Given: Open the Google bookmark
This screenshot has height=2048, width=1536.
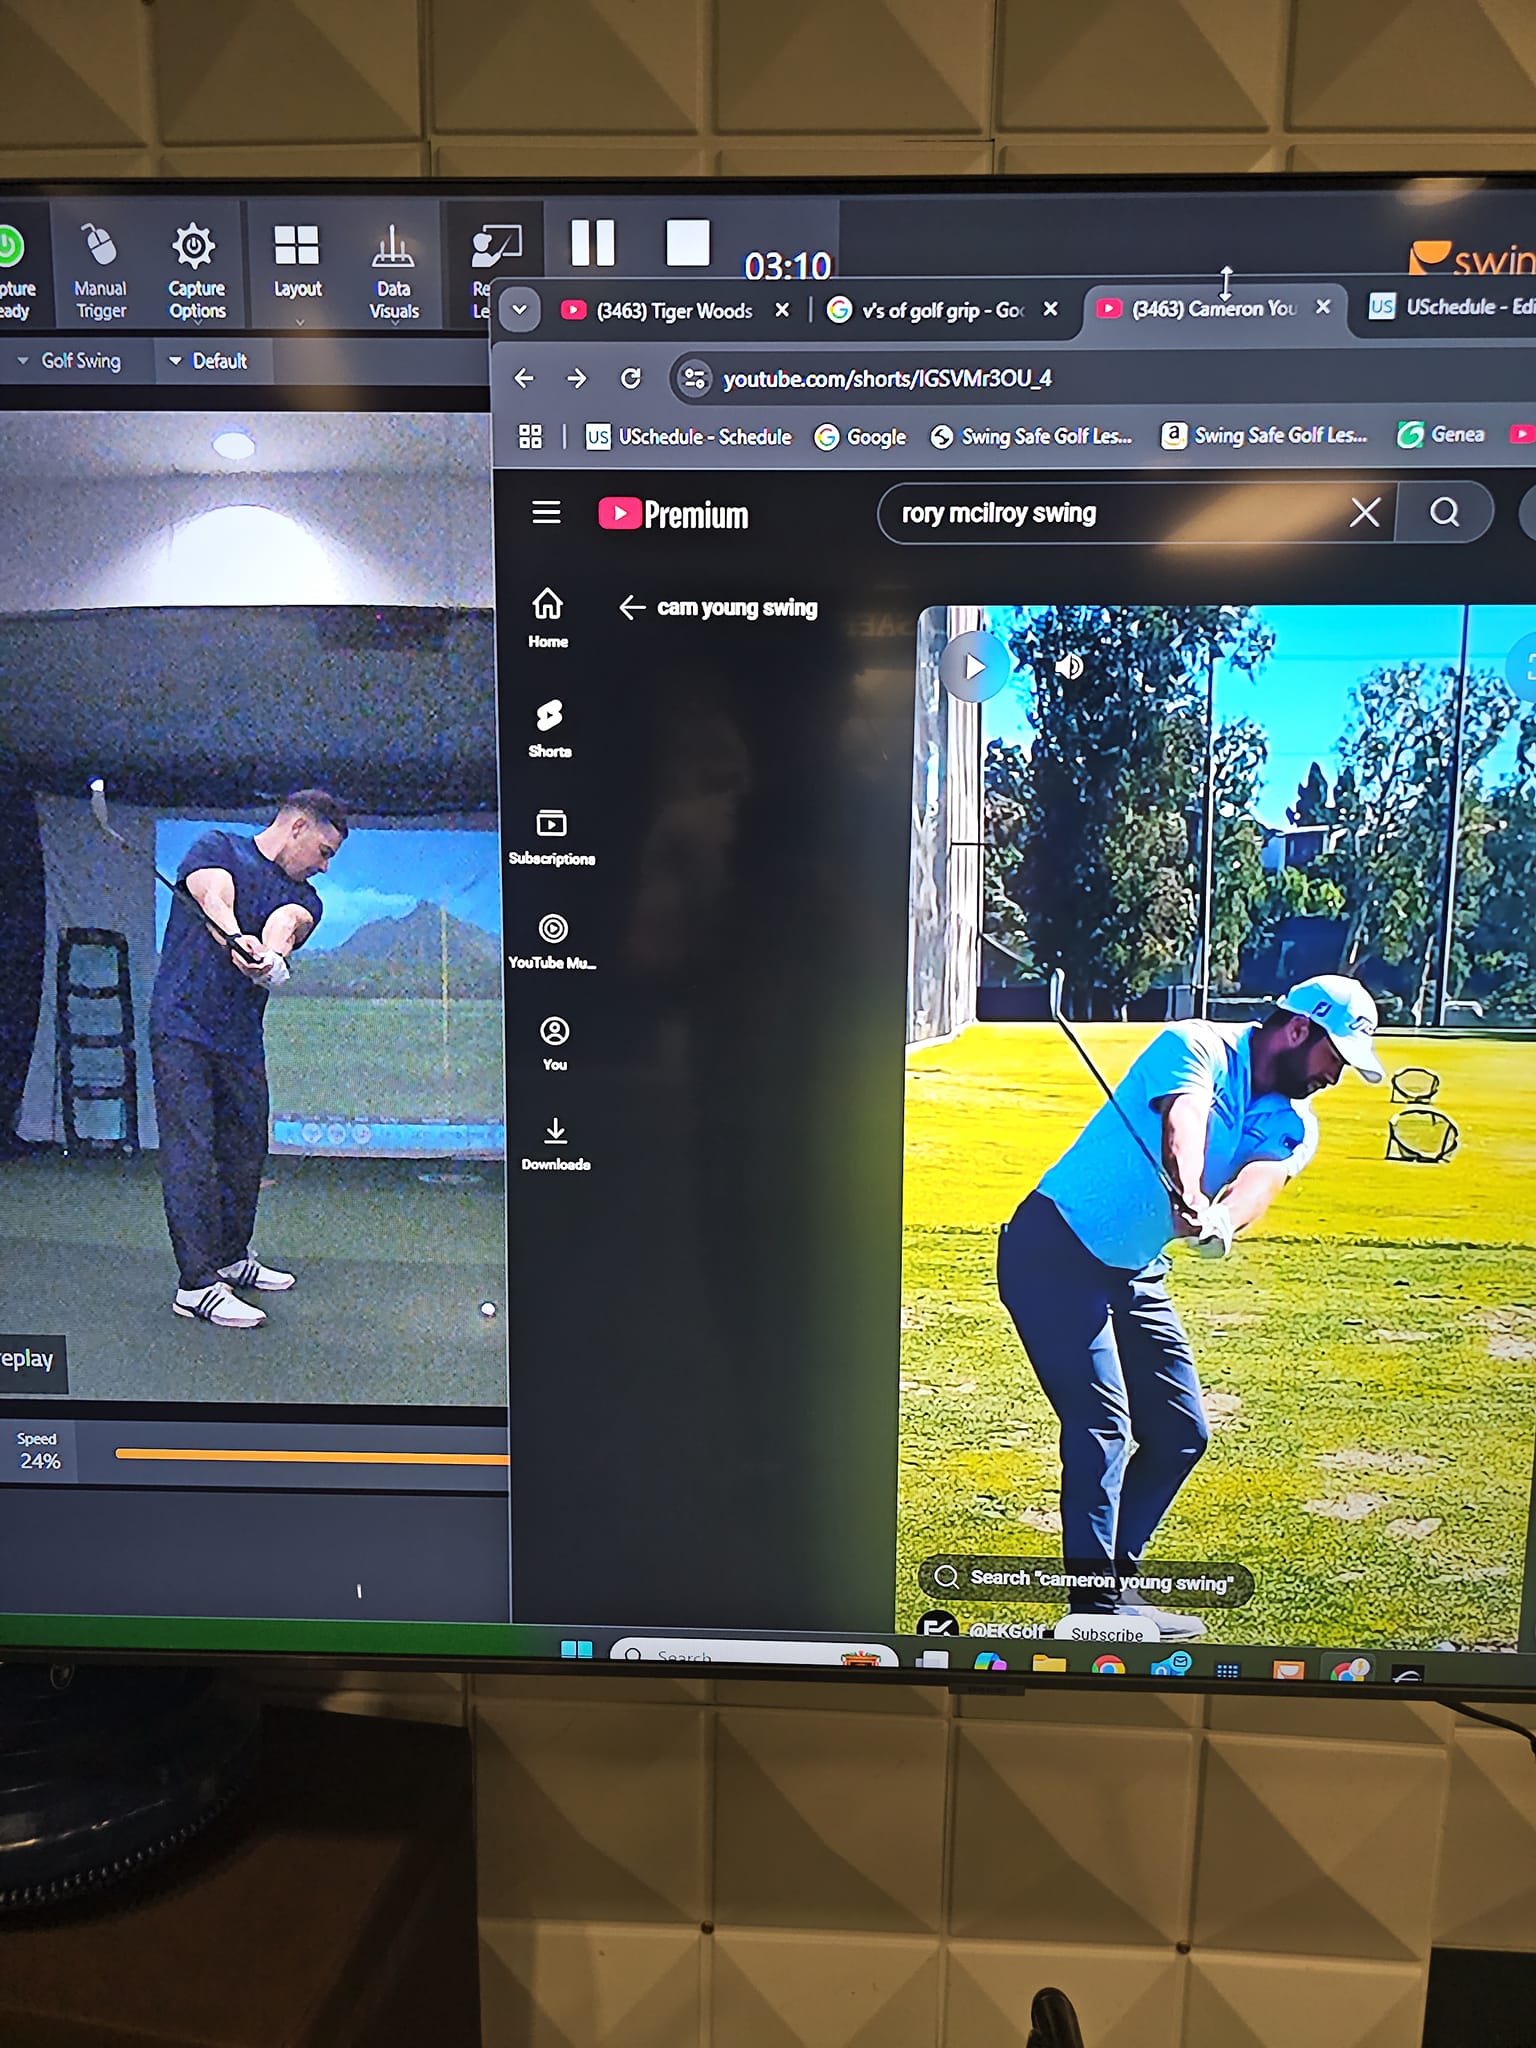Looking at the screenshot, I should [x=860, y=437].
